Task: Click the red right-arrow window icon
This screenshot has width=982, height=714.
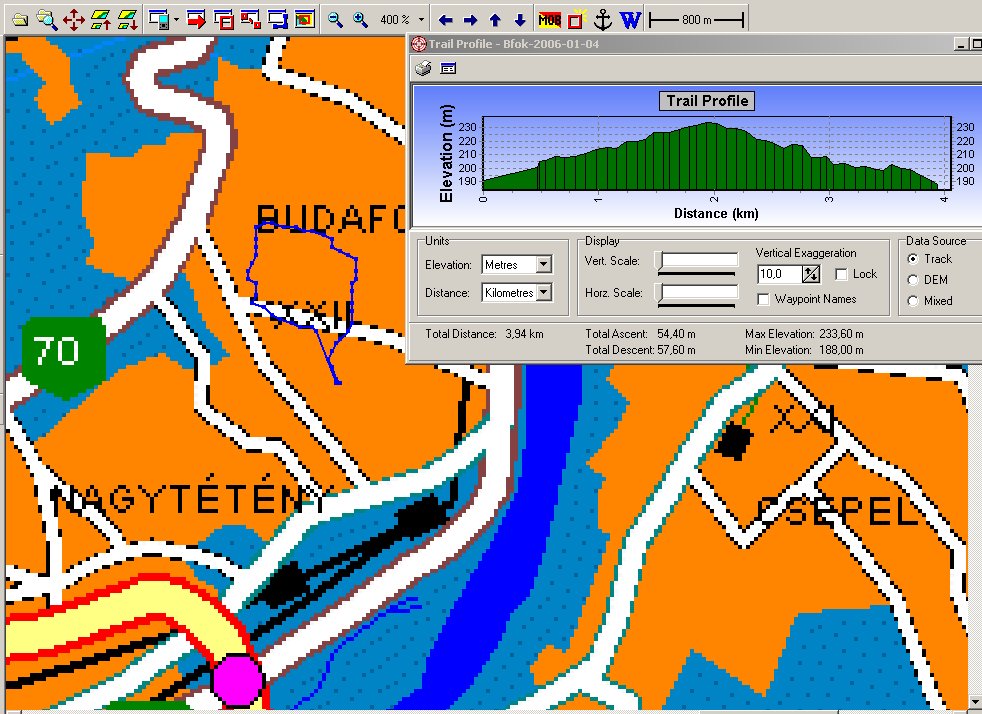Action: click(x=197, y=19)
